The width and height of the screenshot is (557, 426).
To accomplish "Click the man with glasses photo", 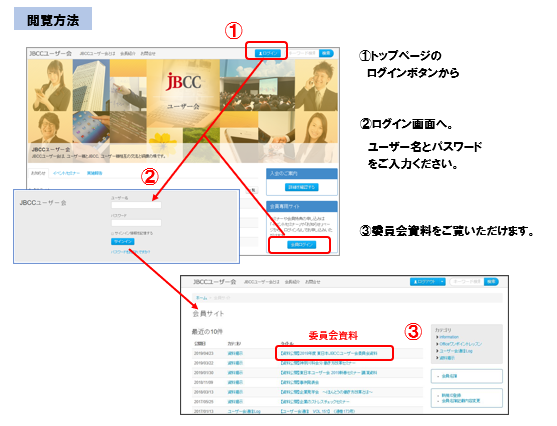I will pos(50,127).
